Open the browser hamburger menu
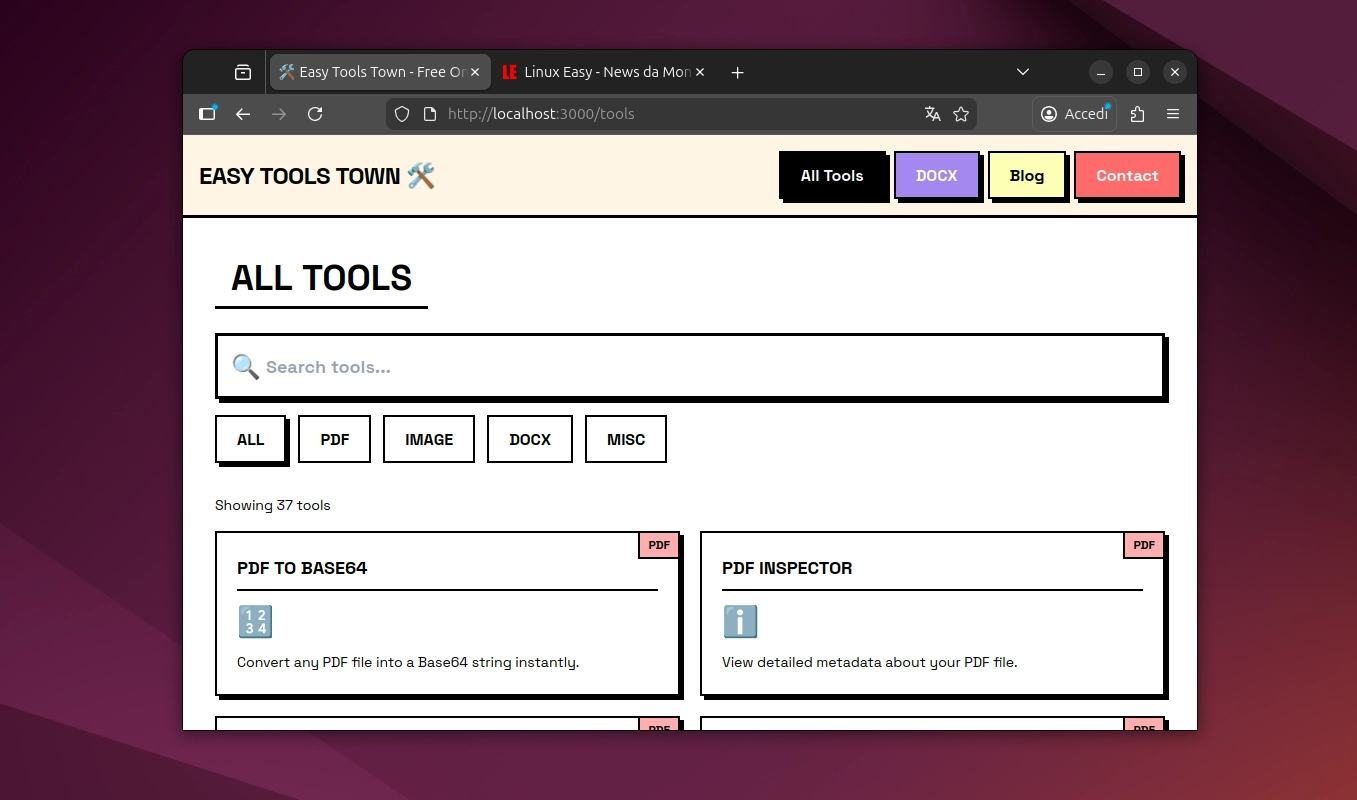 click(1173, 113)
